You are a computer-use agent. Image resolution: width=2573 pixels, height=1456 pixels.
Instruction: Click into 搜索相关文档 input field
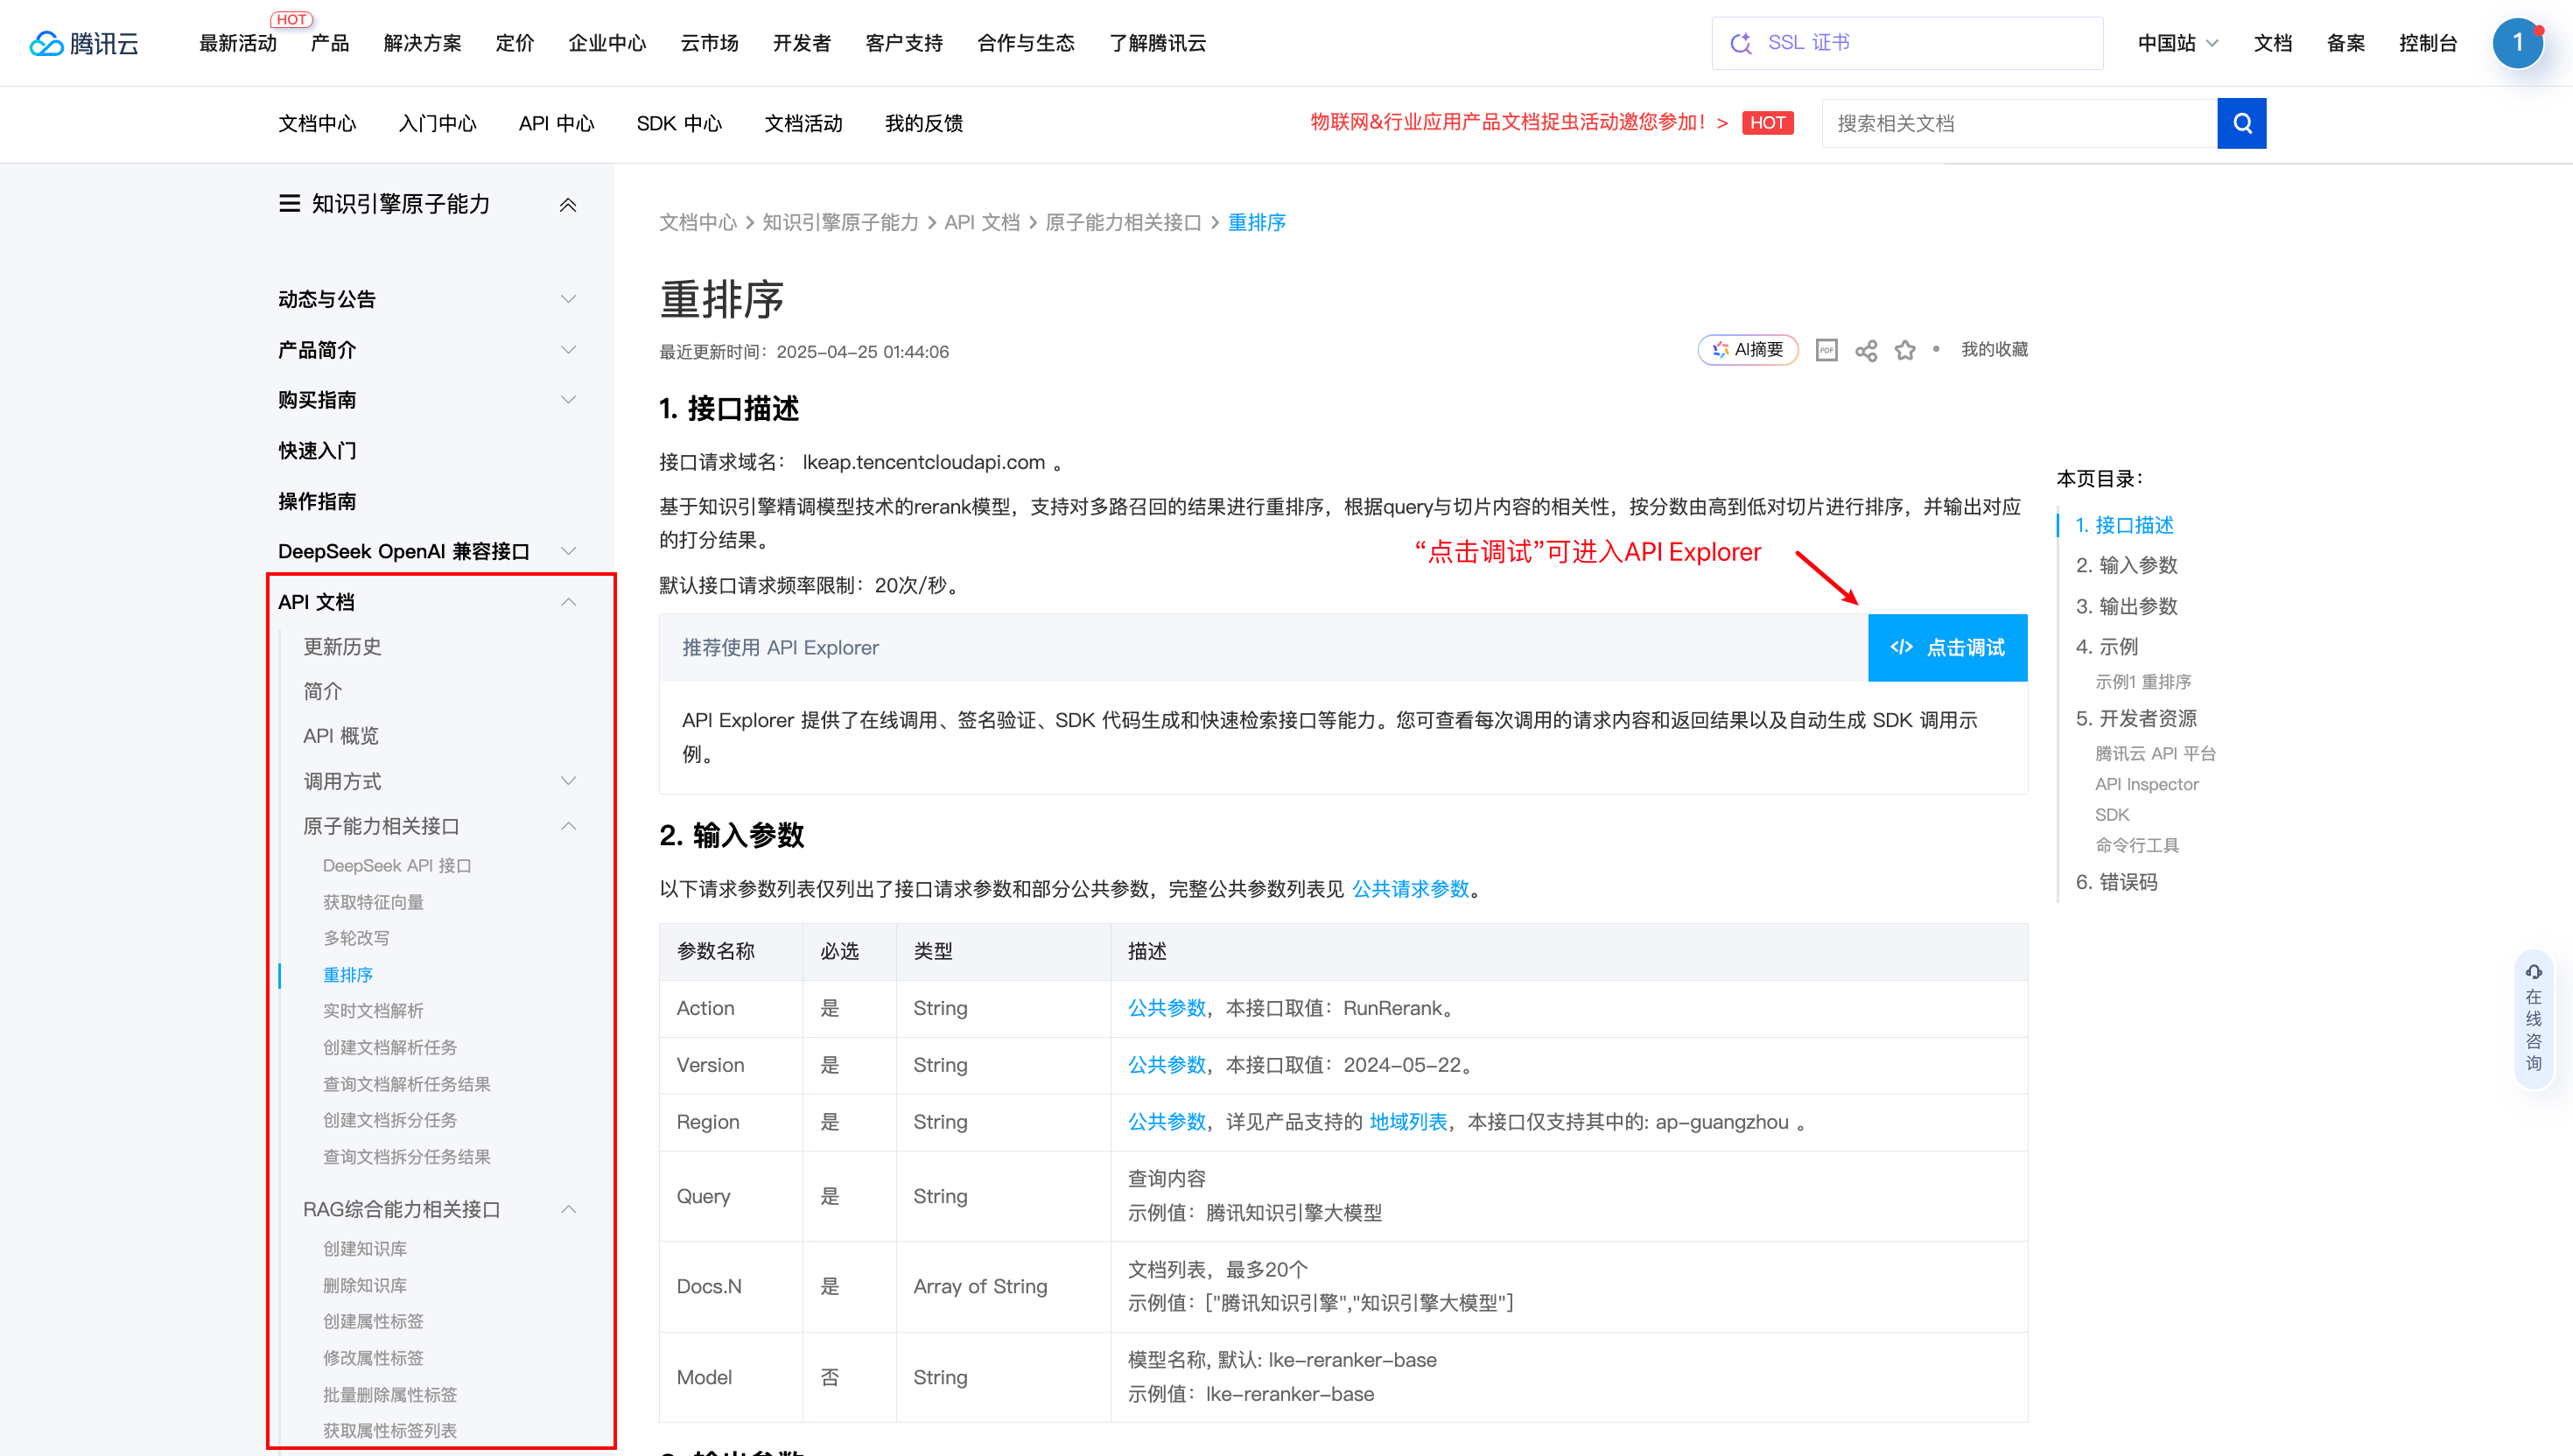[x=2019, y=123]
